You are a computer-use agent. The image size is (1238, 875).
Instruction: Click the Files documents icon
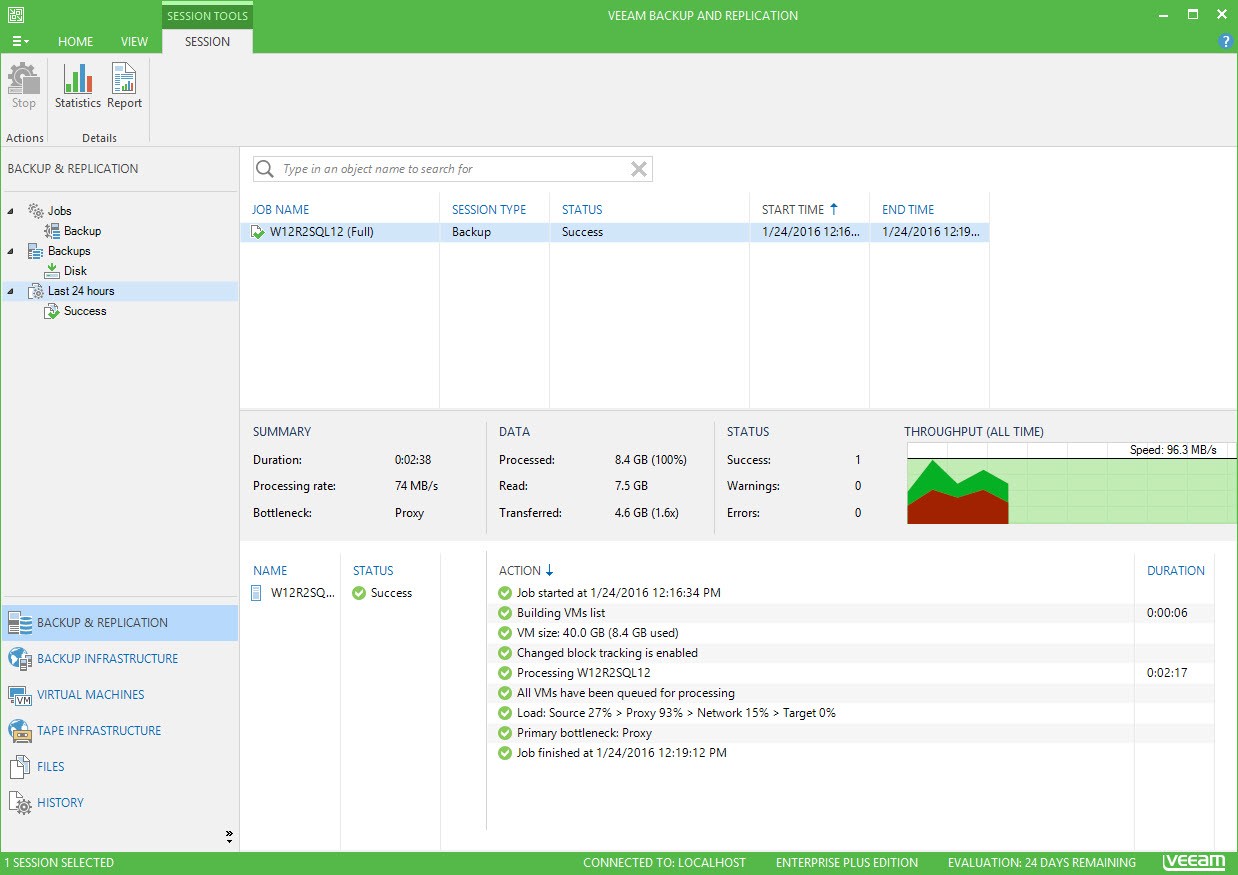click(x=20, y=767)
